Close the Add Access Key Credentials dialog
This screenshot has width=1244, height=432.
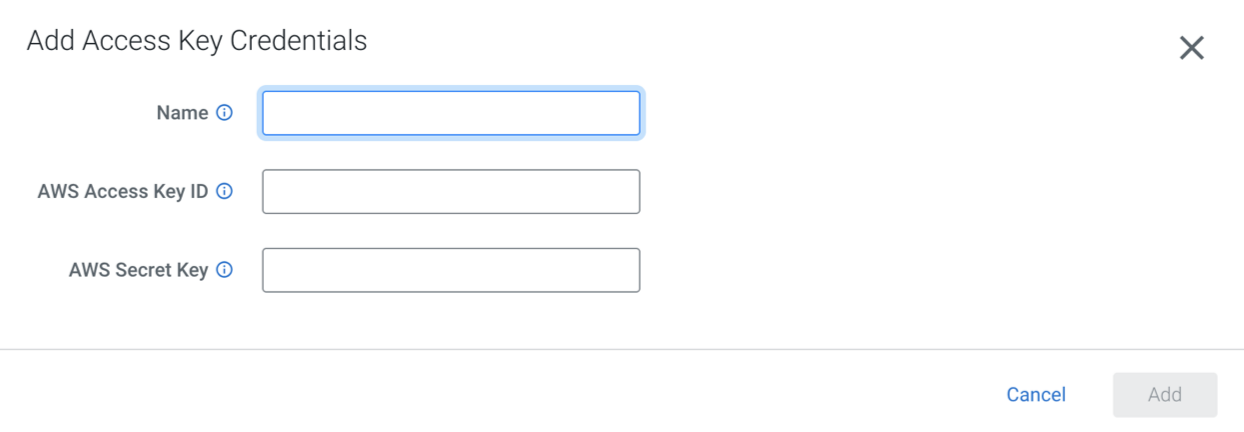(1191, 48)
